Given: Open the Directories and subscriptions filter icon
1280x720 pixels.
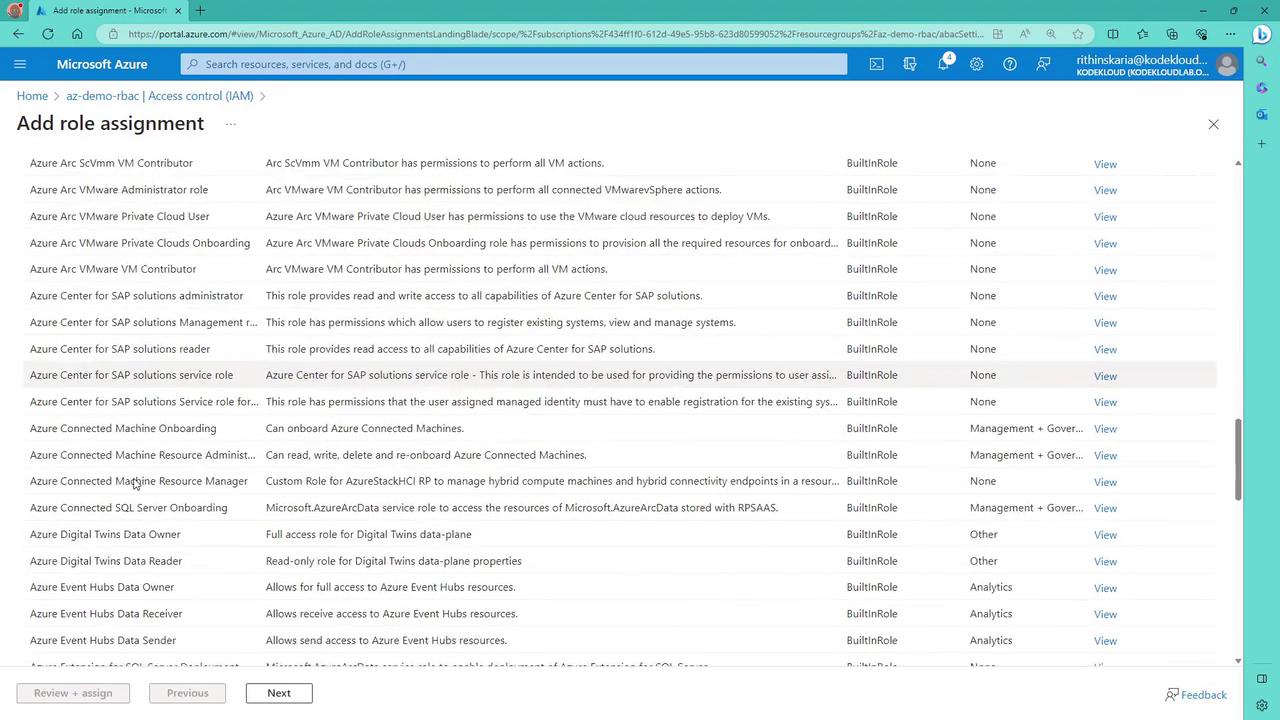Looking at the screenshot, I should click(910, 64).
